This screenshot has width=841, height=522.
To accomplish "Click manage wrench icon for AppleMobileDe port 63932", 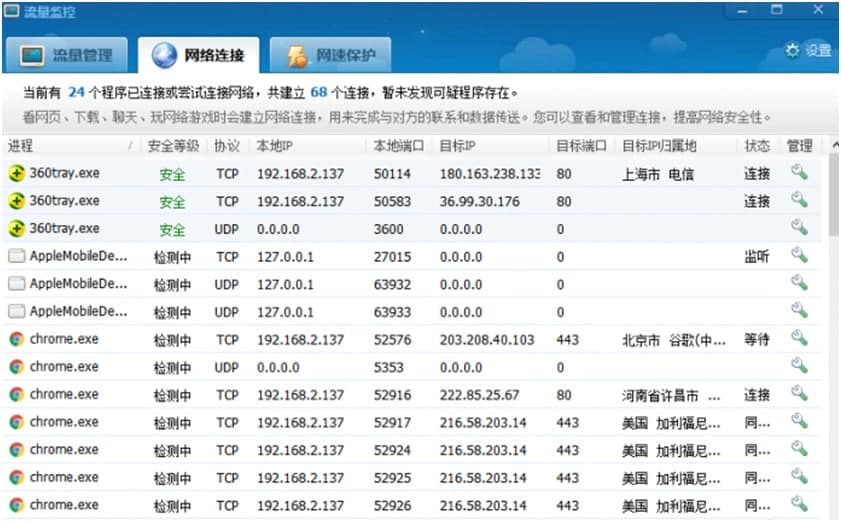I will pos(799,283).
